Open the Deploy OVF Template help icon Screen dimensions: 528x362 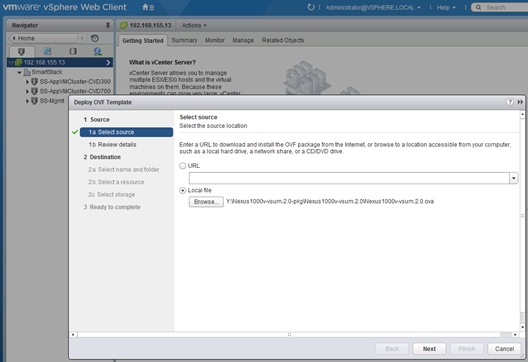click(510, 102)
